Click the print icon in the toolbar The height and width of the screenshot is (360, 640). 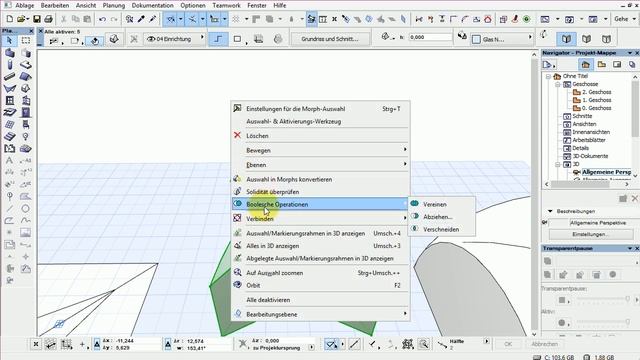(x=49, y=19)
